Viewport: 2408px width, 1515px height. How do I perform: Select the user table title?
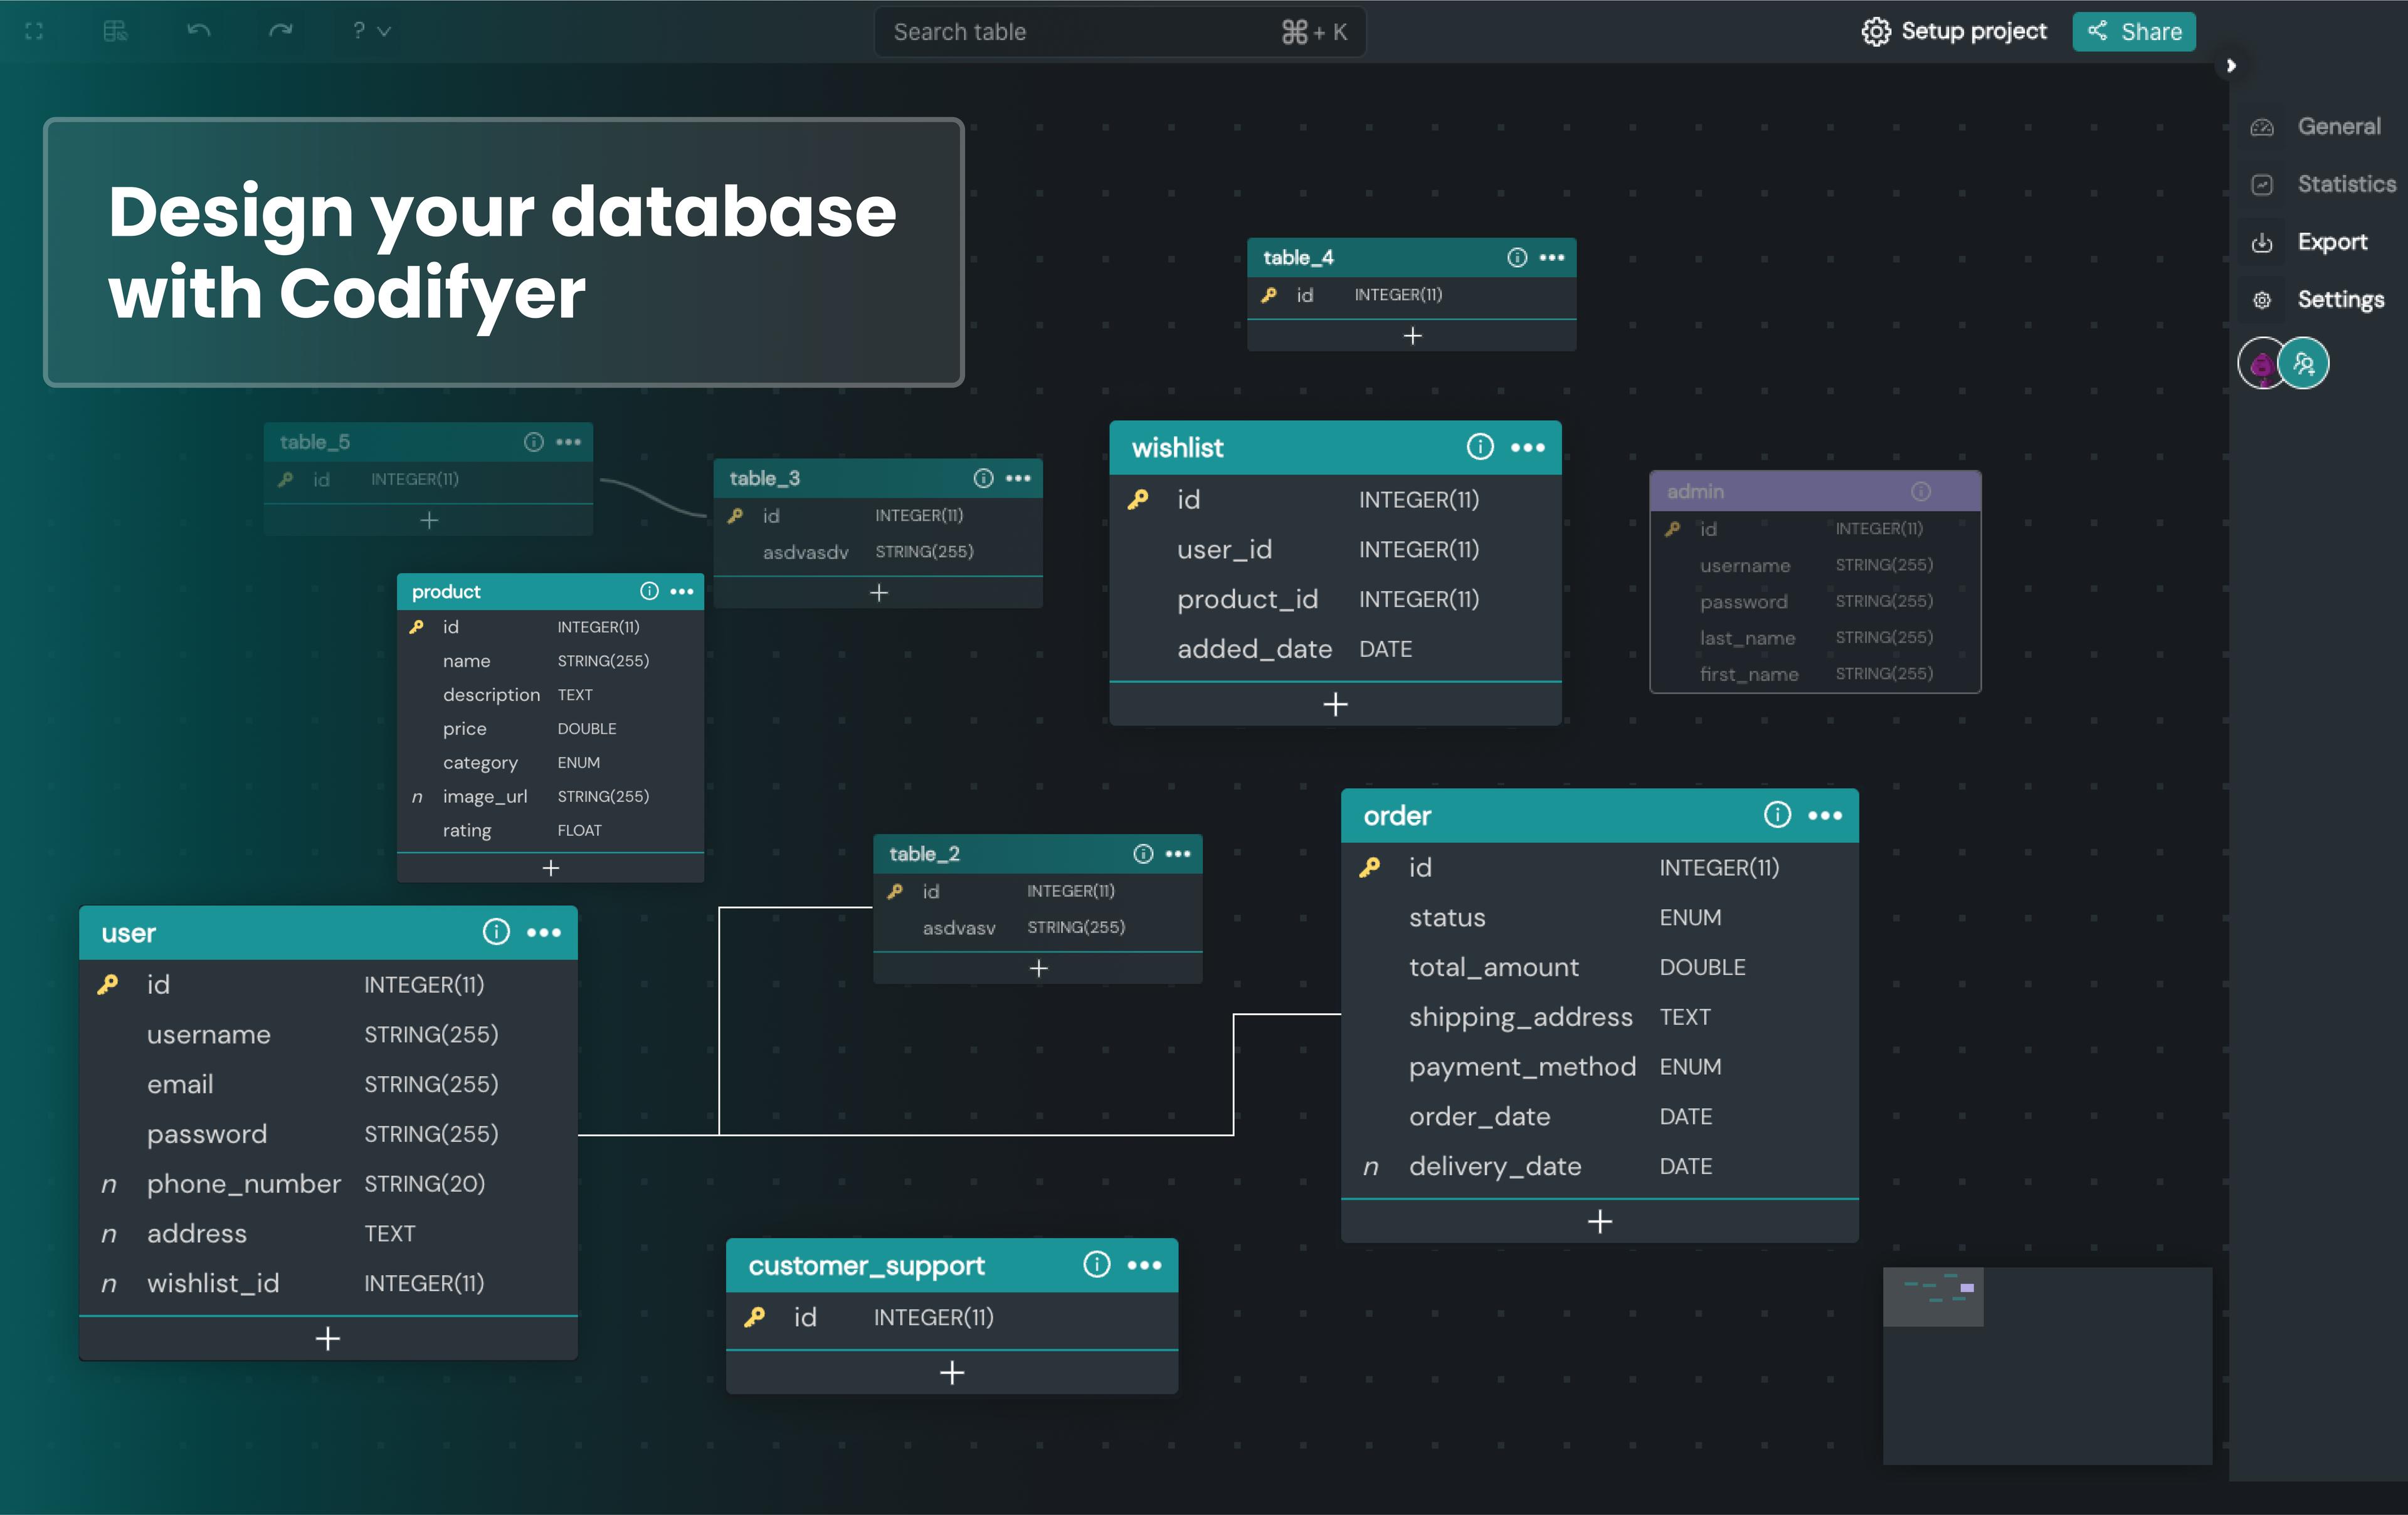click(x=129, y=934)
